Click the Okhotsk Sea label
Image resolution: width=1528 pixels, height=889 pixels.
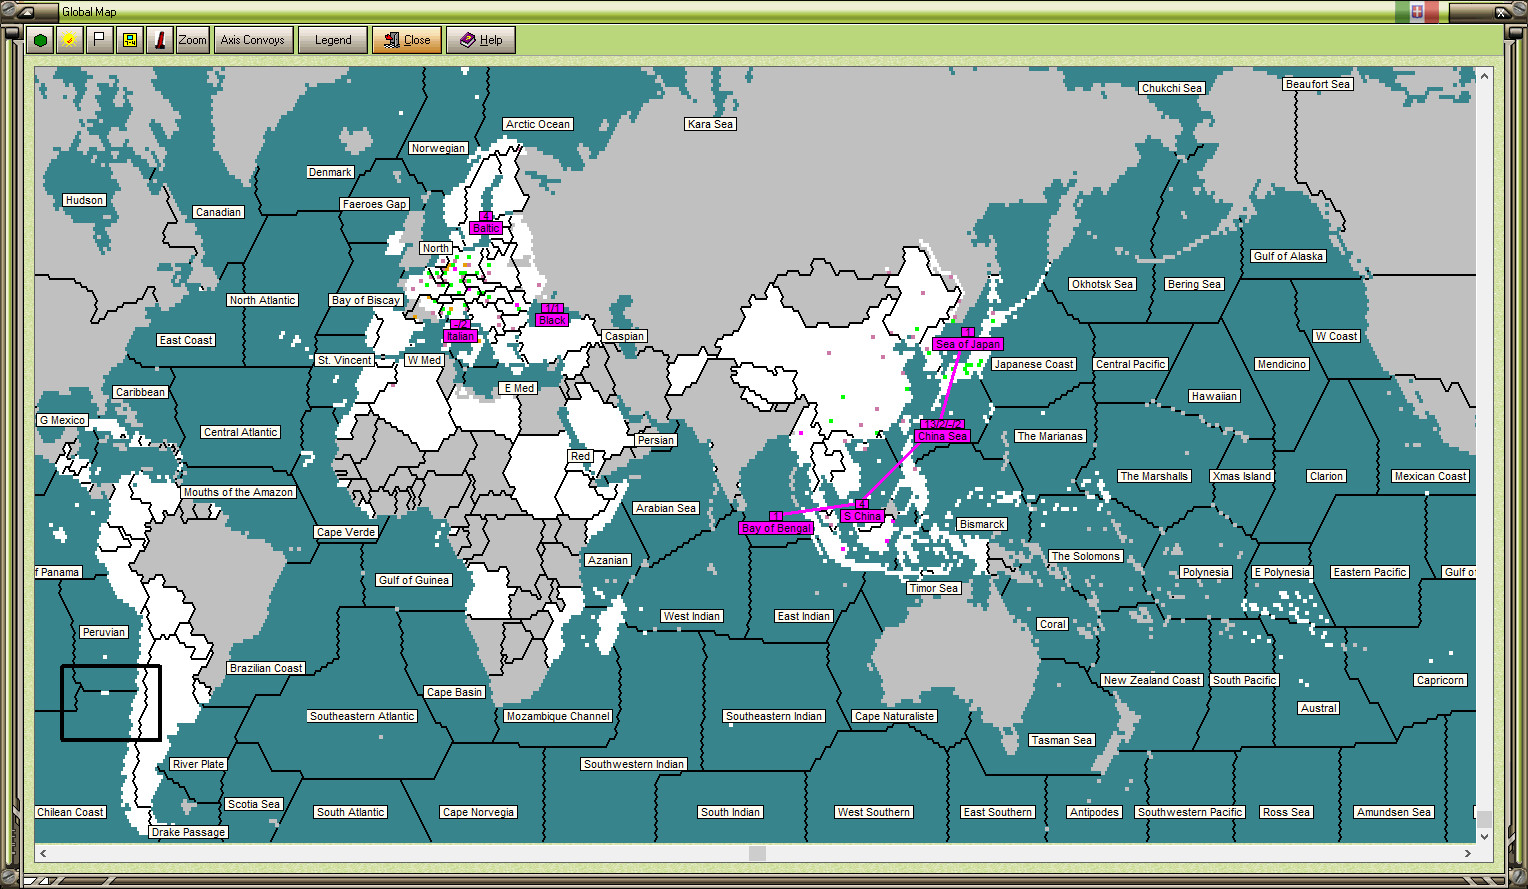[1102, 284]
